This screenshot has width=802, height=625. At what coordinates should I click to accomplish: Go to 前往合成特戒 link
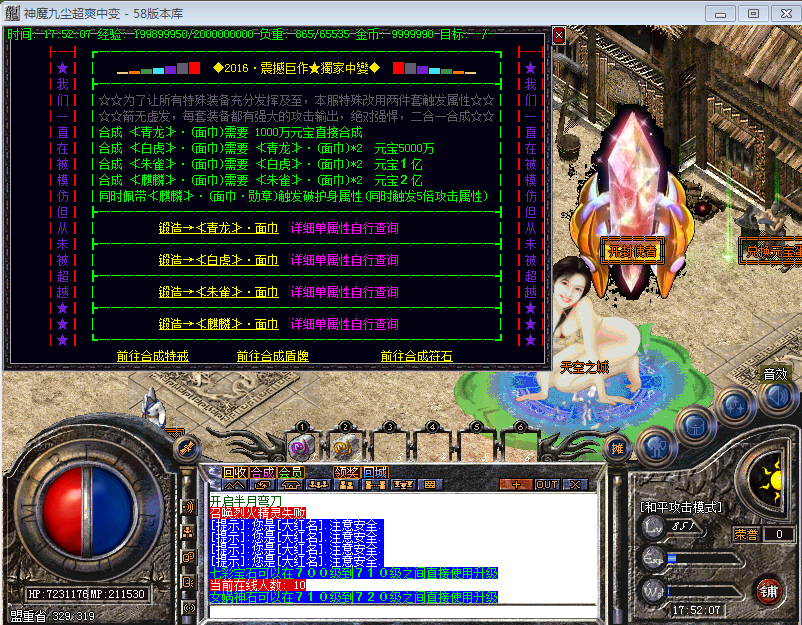point(152,356)
